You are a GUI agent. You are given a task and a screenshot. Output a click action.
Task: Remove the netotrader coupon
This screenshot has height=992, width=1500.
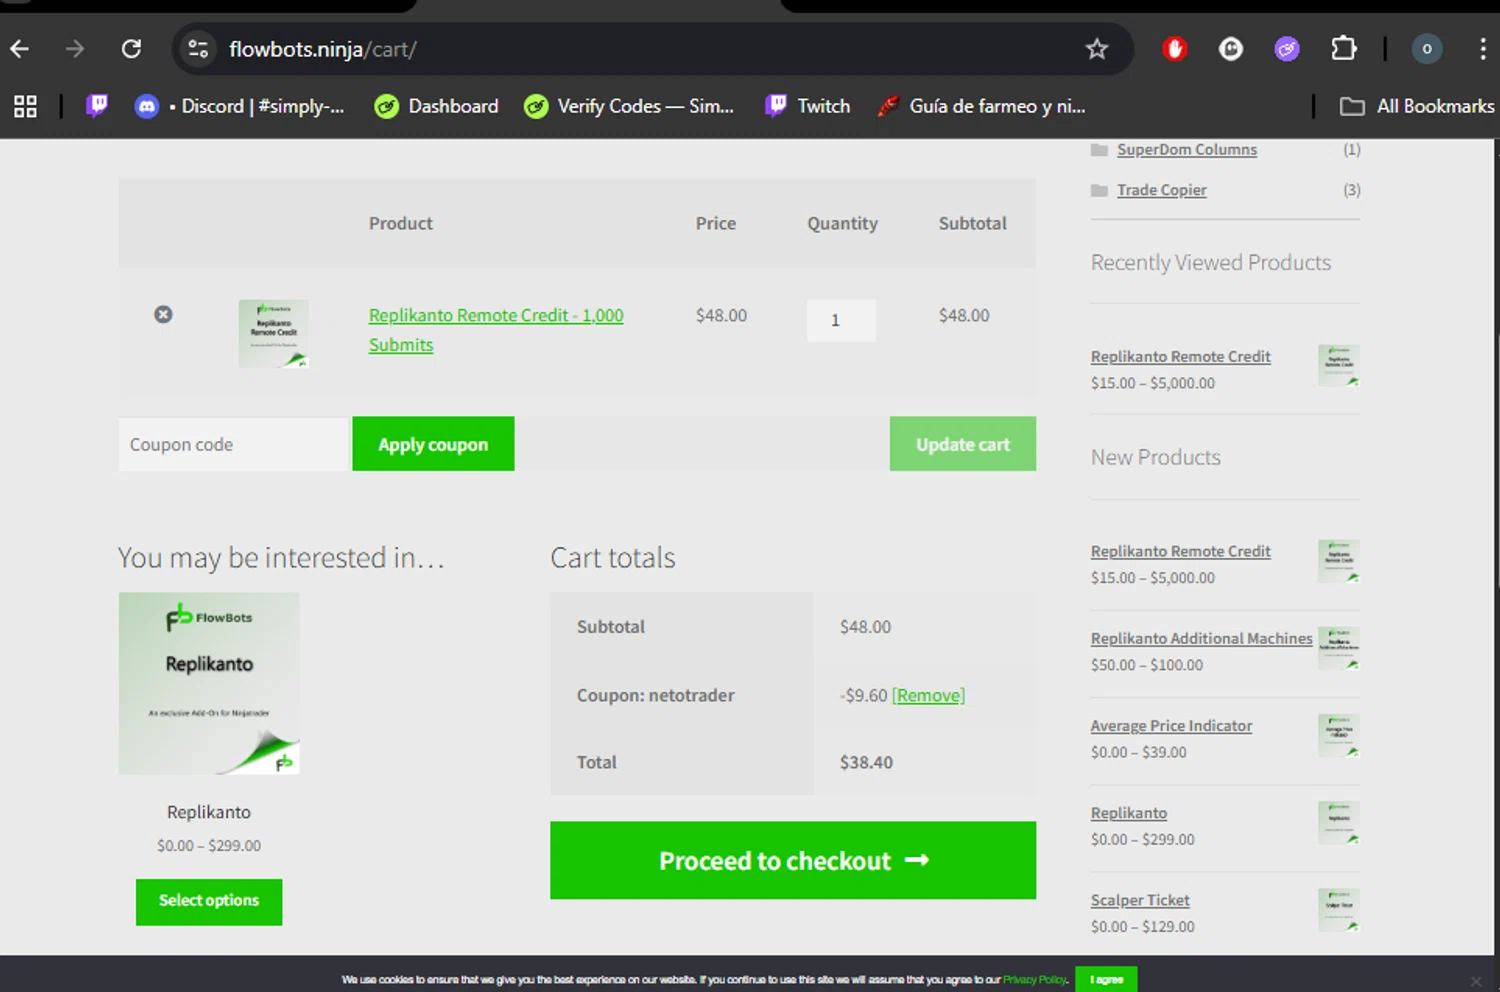click(x=928, y=695)
